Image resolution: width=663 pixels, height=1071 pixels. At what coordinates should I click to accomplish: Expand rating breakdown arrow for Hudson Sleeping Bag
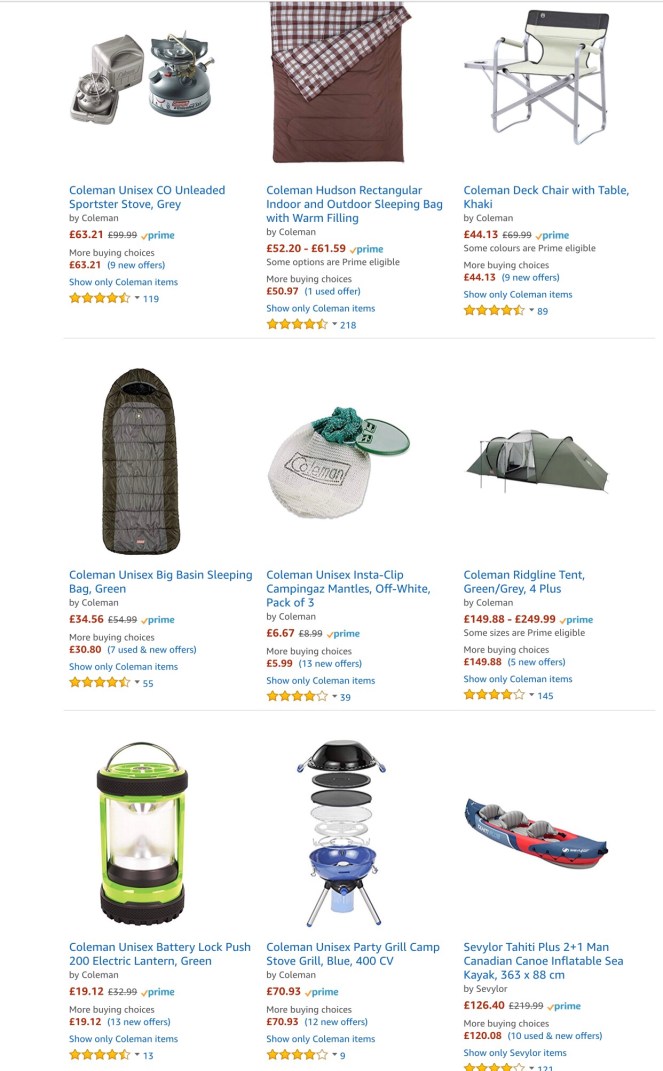coord(335,325)
